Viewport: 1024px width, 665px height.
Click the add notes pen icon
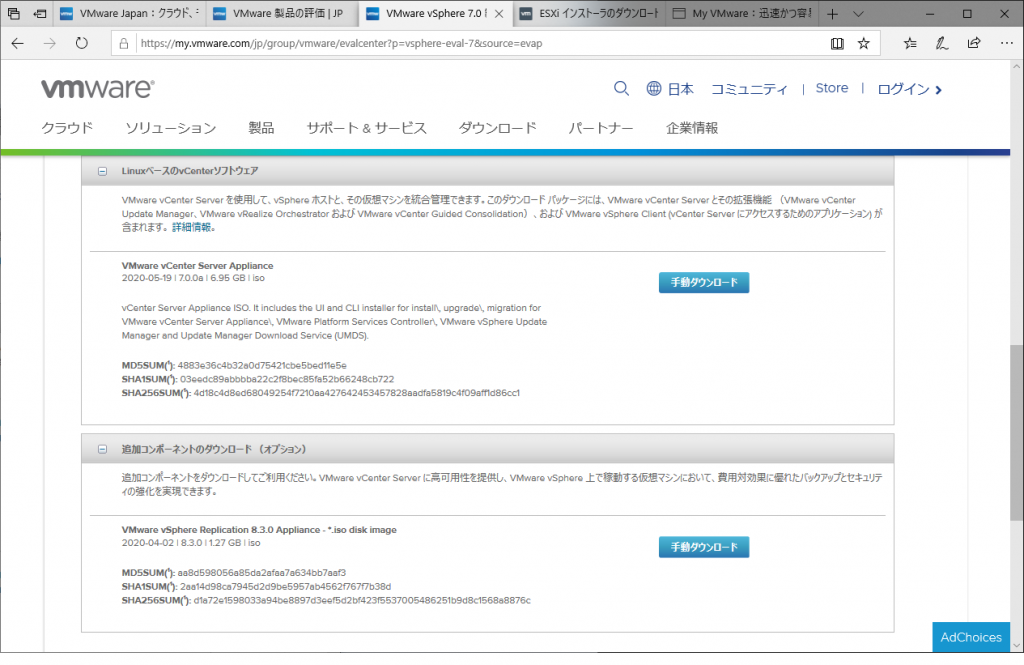pyautogui.click(x=942, y=43)
